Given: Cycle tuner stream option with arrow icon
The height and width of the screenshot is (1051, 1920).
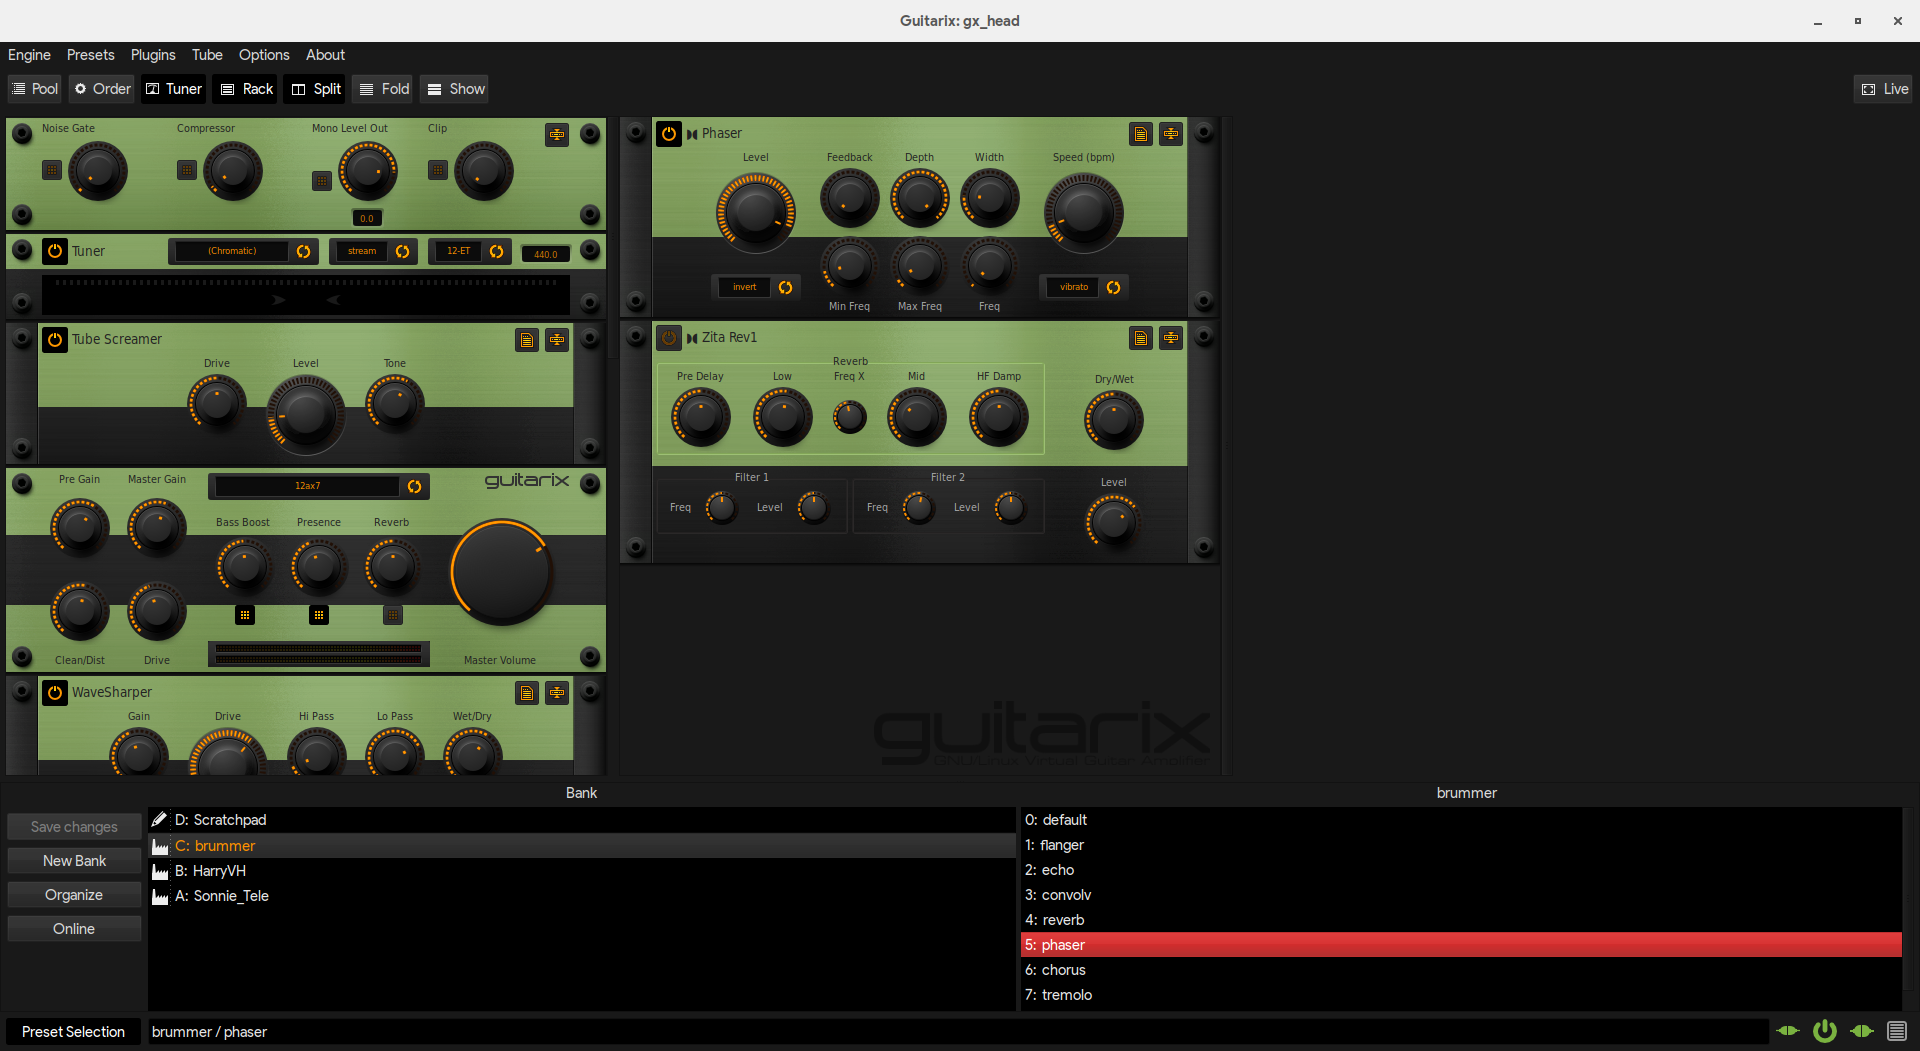Looking at the screenshot, I should 403,251.
